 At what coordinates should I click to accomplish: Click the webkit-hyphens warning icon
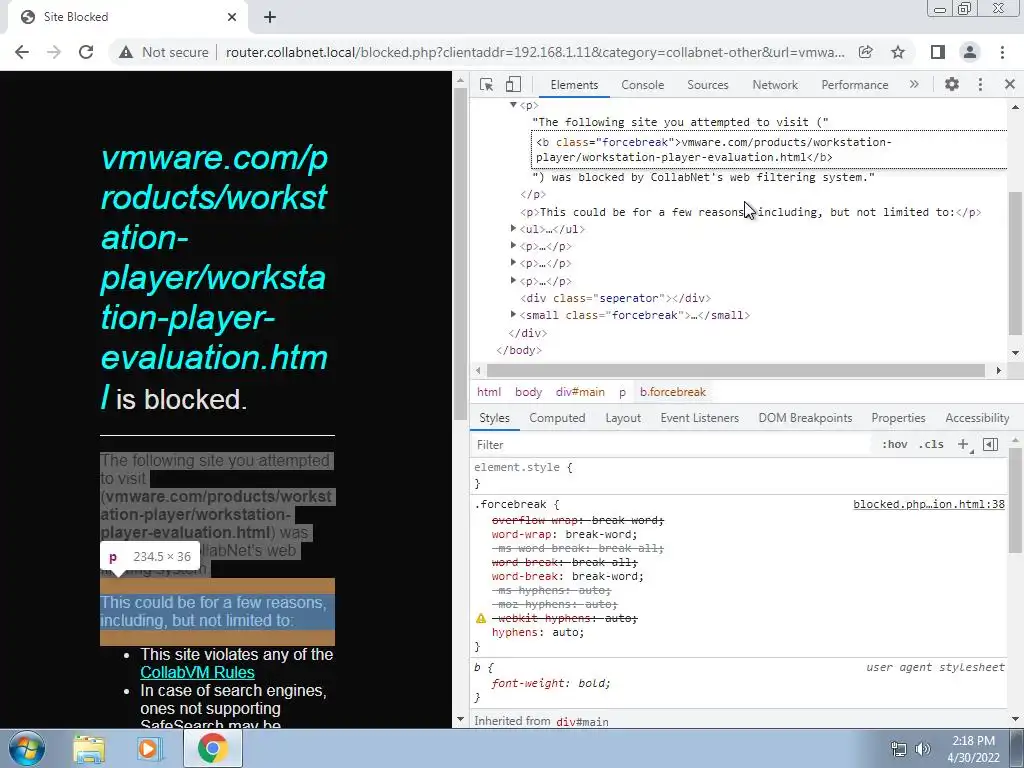click(x=481, y=618)
